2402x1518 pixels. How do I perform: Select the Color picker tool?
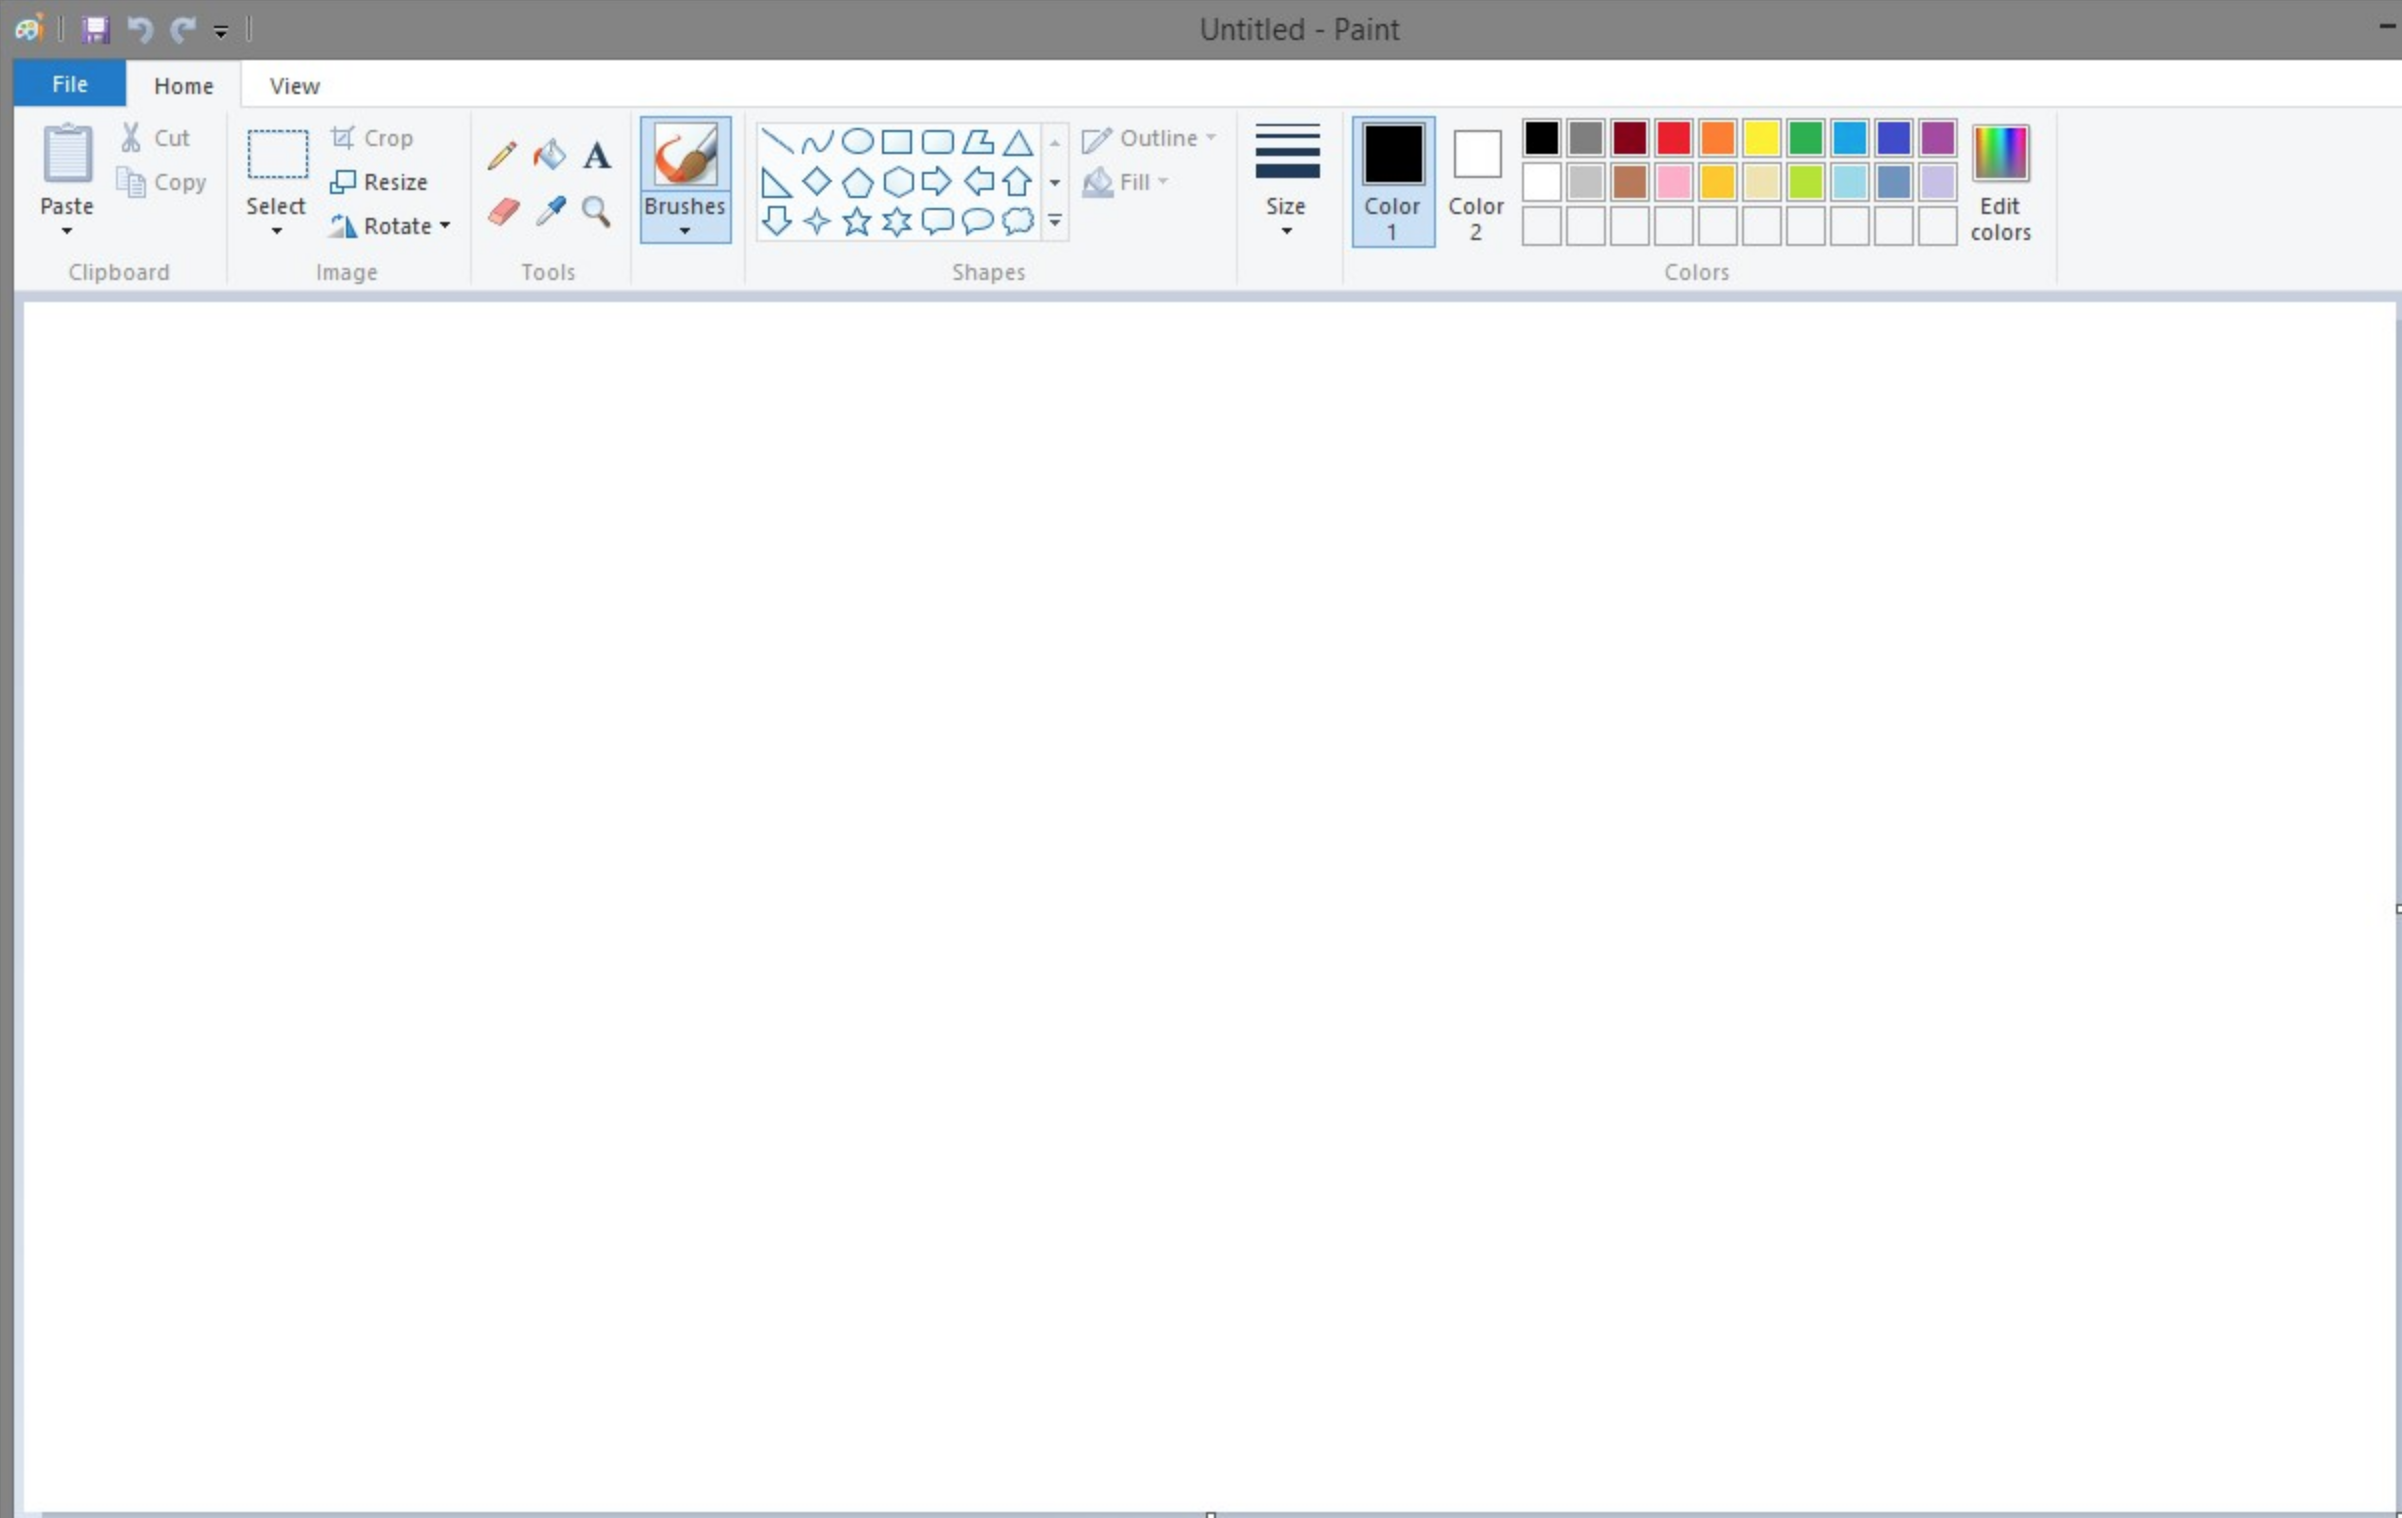click(x=549, y=211)
